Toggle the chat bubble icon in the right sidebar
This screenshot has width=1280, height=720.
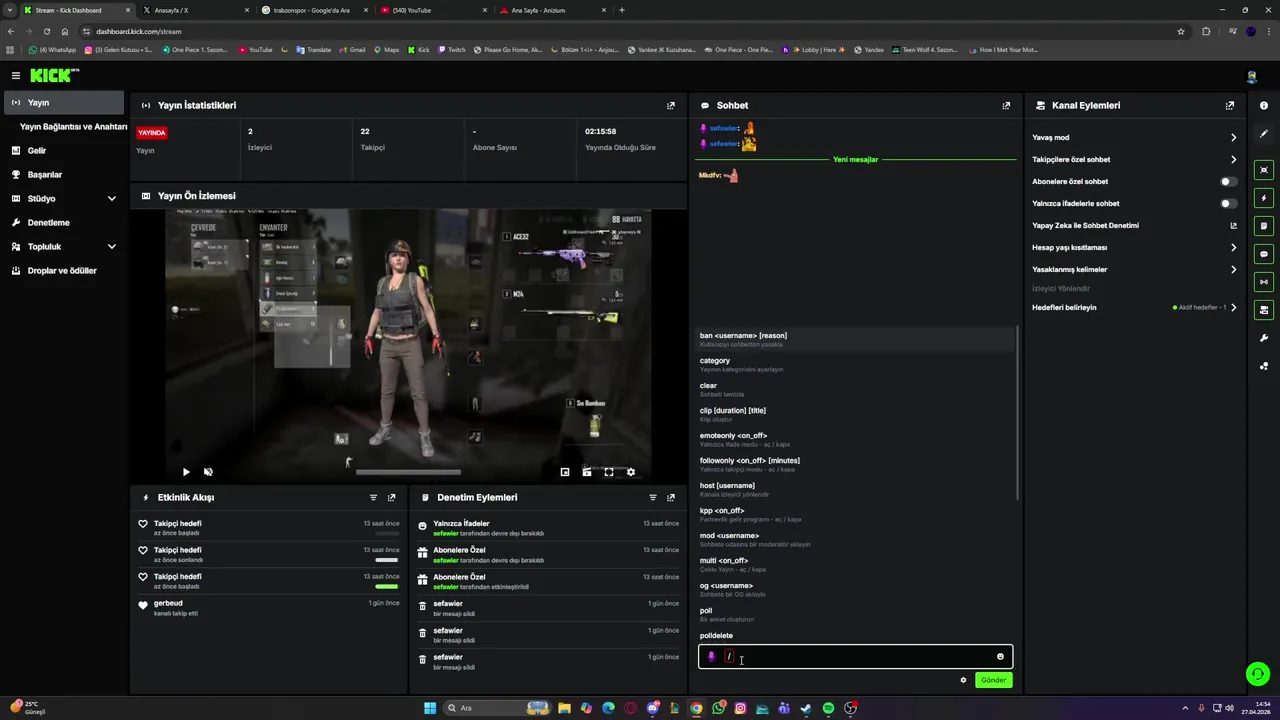pyautogui.click(x=1264, y=254)
